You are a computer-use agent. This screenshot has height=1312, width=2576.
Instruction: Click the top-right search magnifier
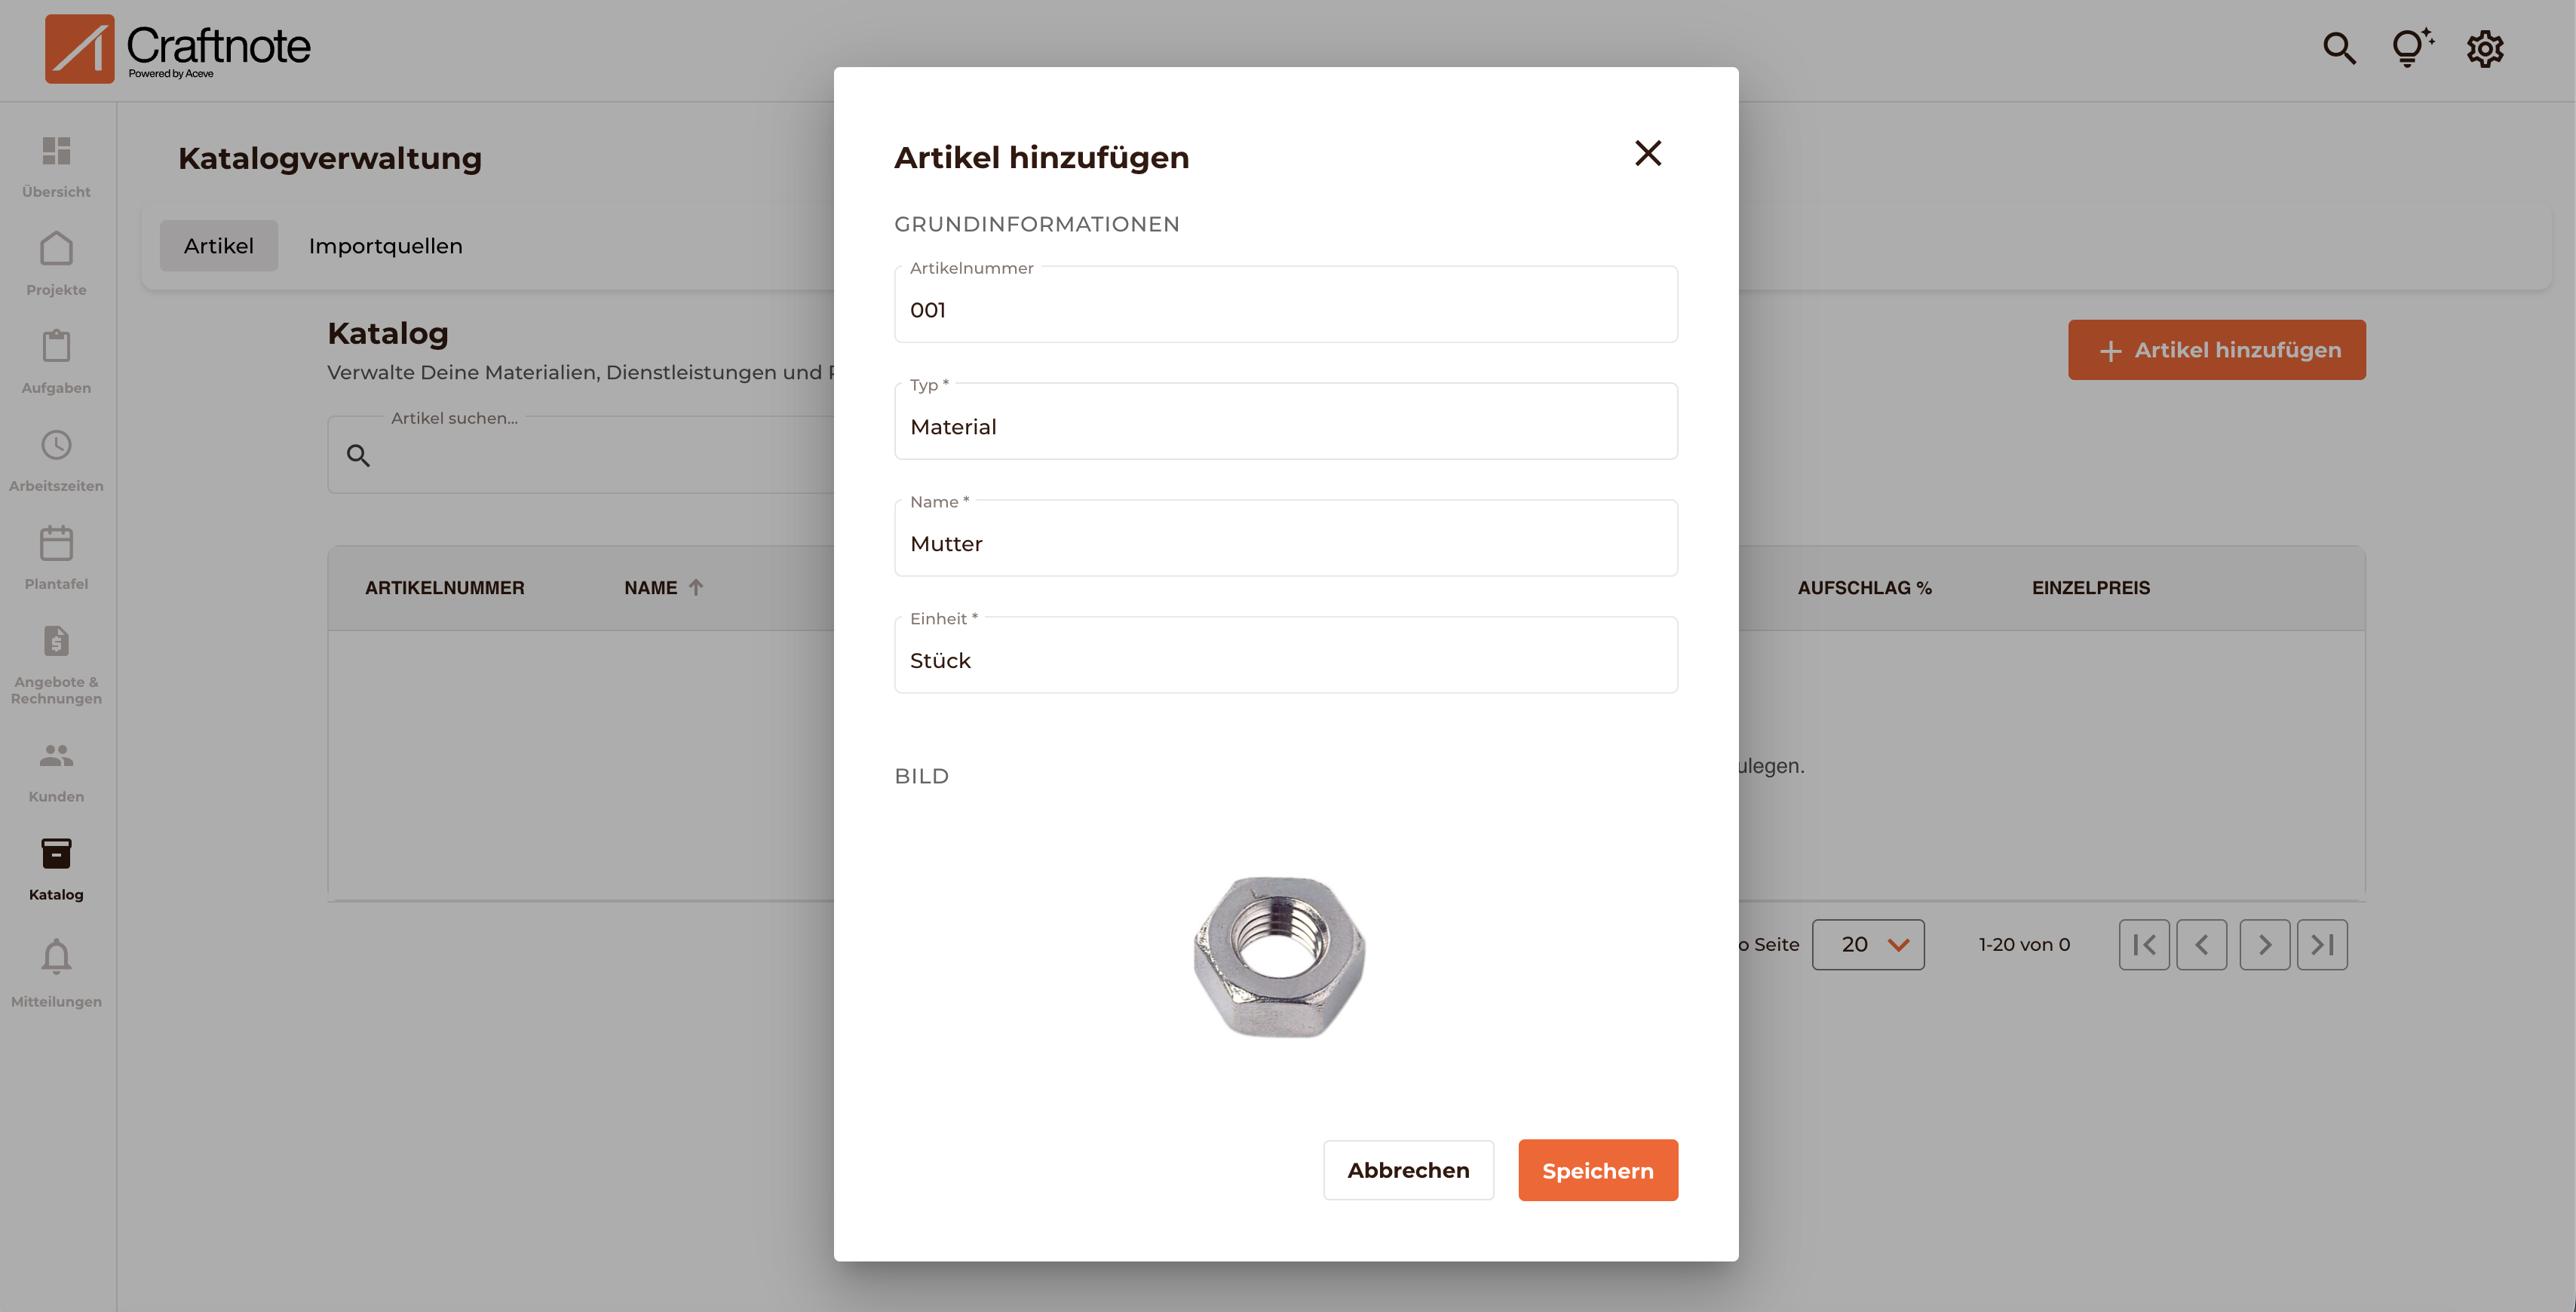tap(2338, 48)
